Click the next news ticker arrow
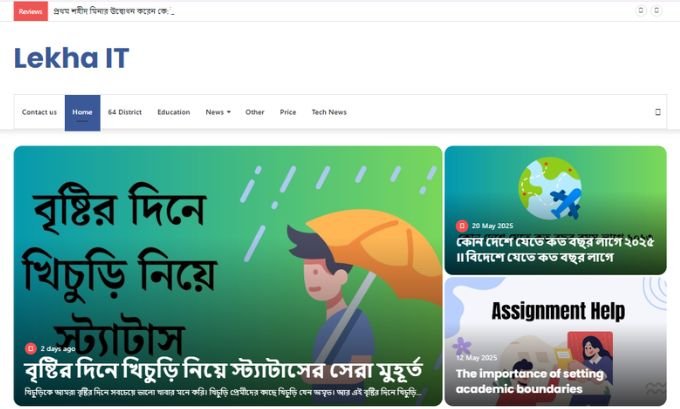The height and width of the screenshot is (409, 680). click(x=657, y=10)
